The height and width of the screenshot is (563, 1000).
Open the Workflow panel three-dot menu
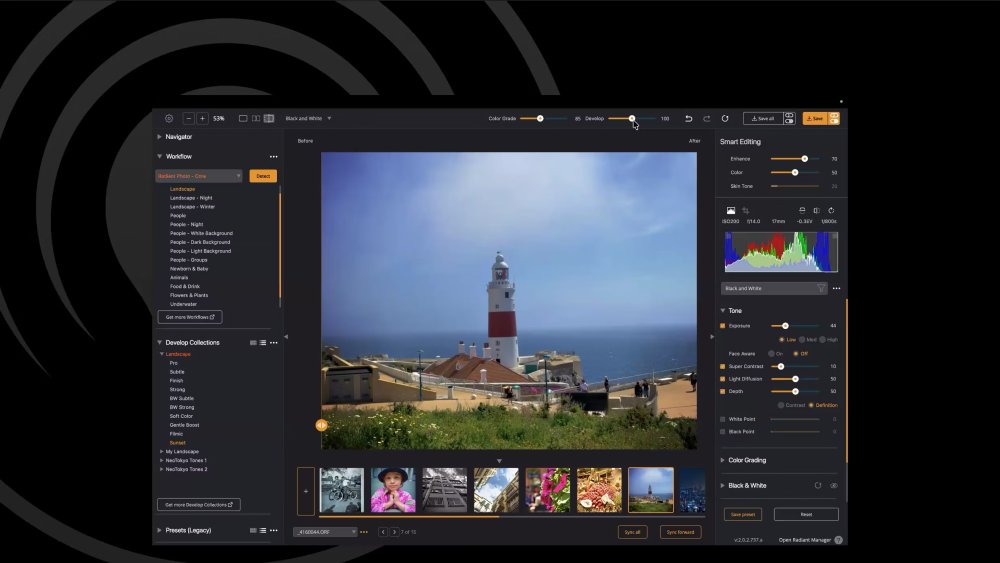[273, 157]
